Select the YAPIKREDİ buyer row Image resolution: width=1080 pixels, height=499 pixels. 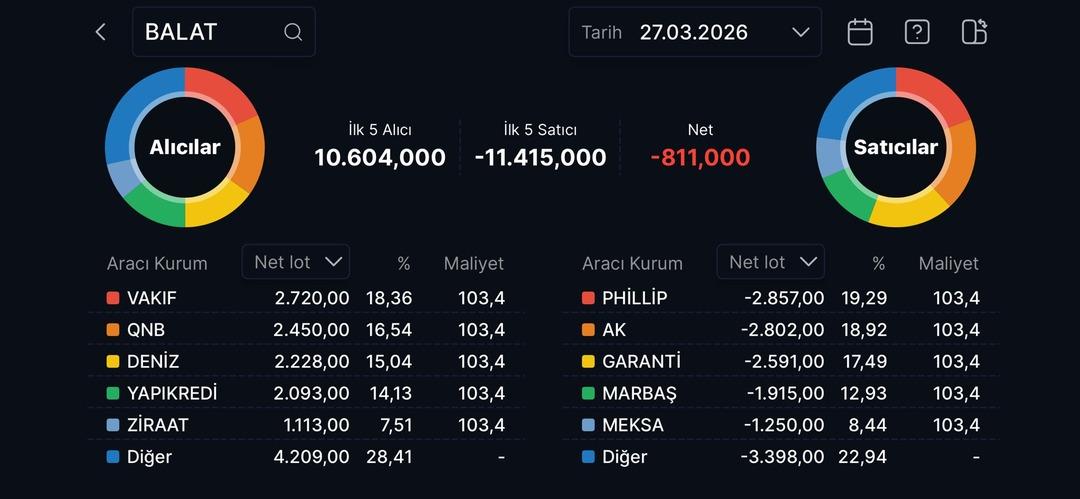point(305,393)
